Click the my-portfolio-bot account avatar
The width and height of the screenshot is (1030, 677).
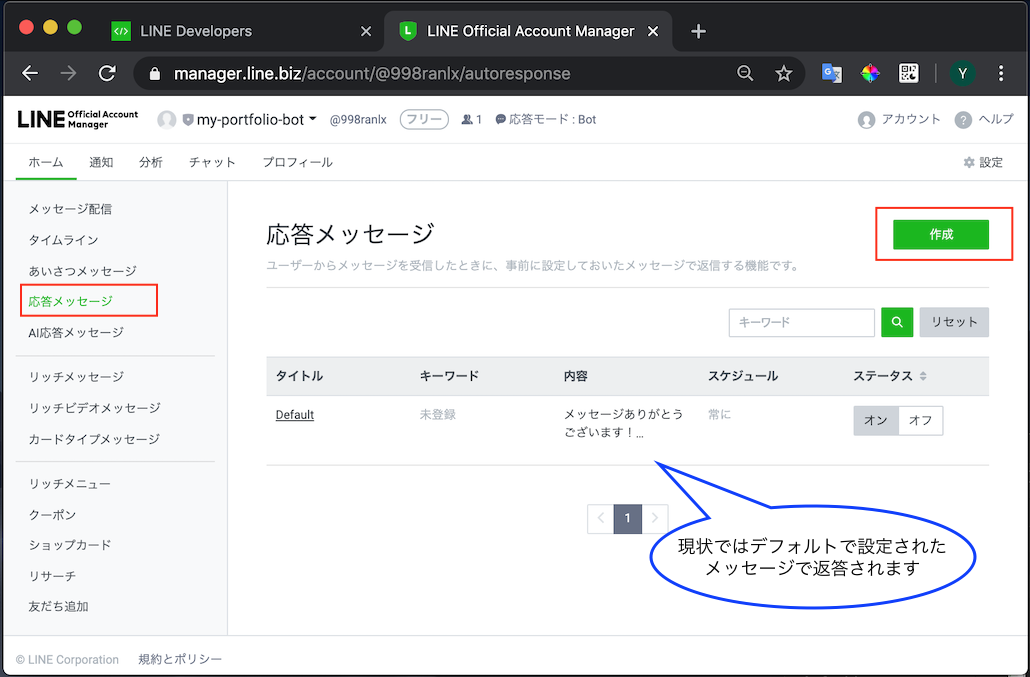pyautogui.click(x=167, y=120)
